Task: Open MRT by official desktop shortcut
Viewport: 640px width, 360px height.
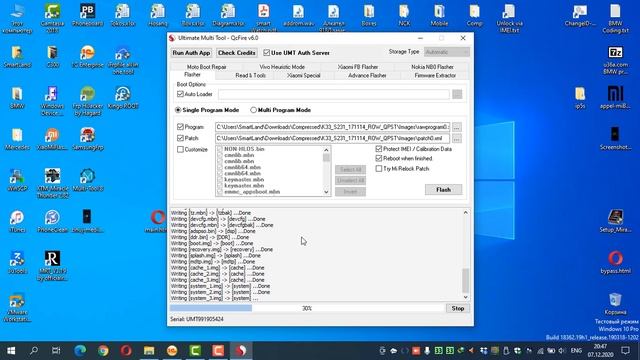Action: click(x=52, y=266)
